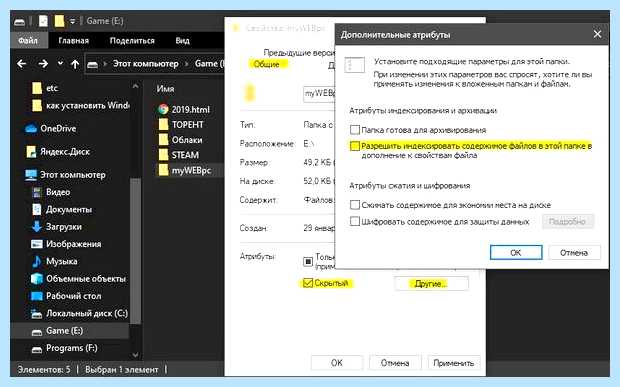Switch to the 'Вид' ribbon tab

182,40
